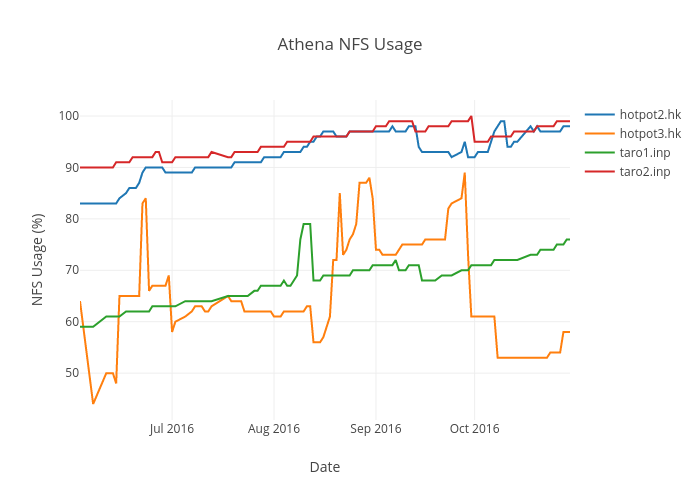Click the 50 y-axis tick label
The width and height of the screenshot is (700, 500).
pos(70,373)
